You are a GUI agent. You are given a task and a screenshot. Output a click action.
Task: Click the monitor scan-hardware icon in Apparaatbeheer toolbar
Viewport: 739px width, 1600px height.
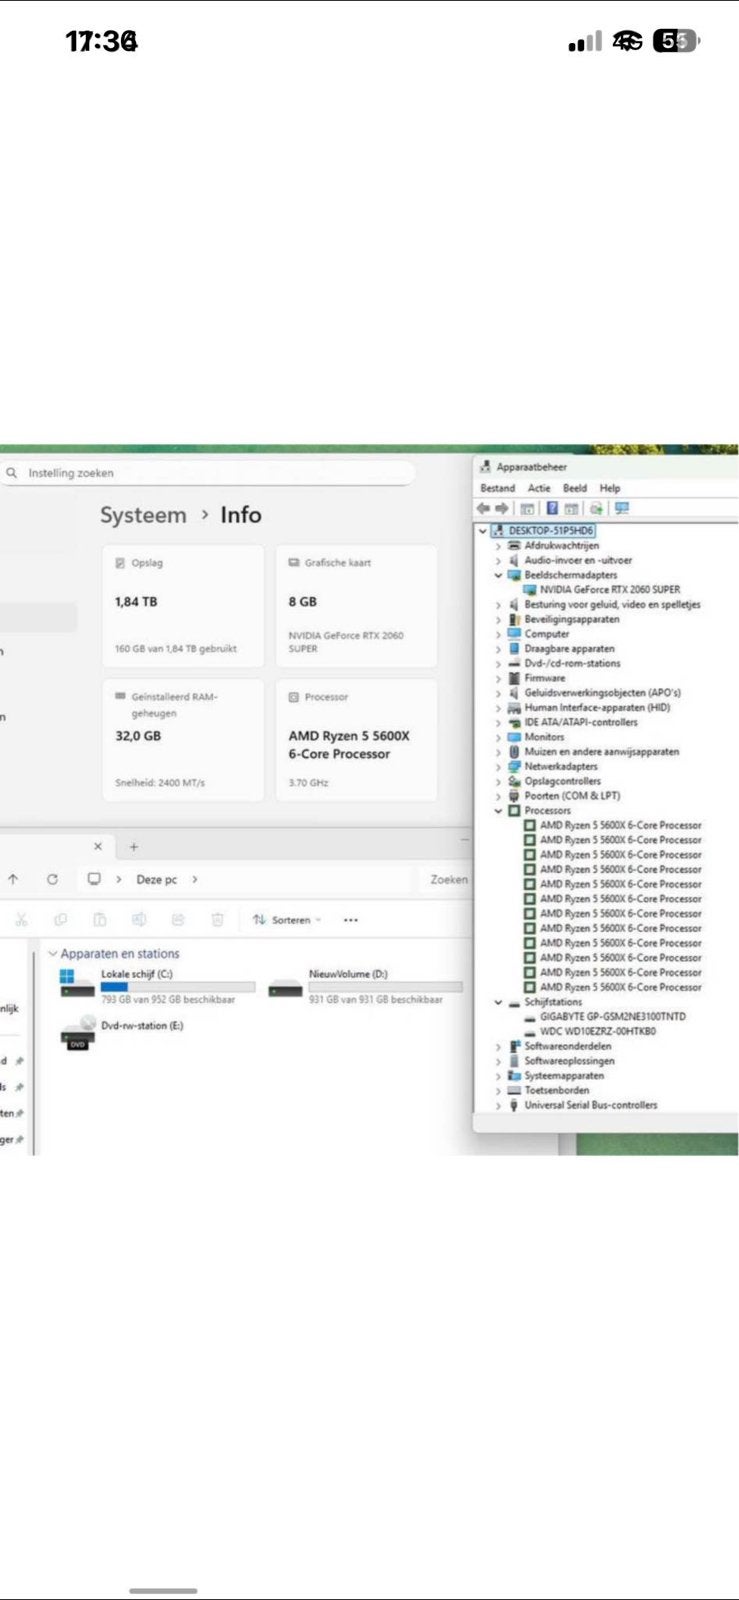tap(622, 508)
